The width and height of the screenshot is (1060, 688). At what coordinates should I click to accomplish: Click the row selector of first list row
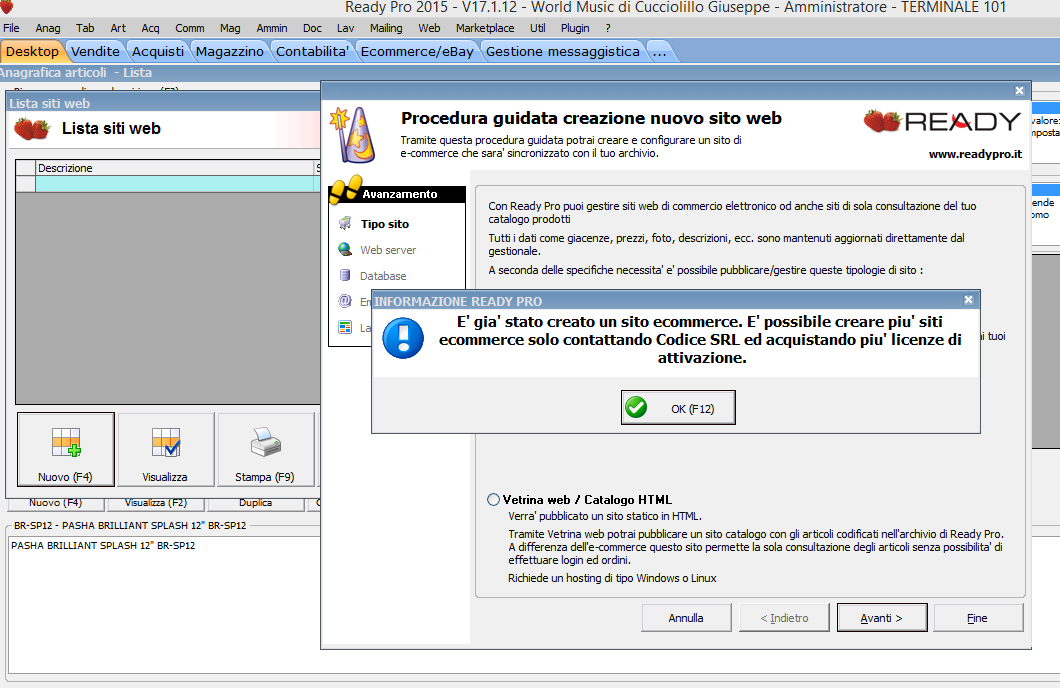coord(26,184)
